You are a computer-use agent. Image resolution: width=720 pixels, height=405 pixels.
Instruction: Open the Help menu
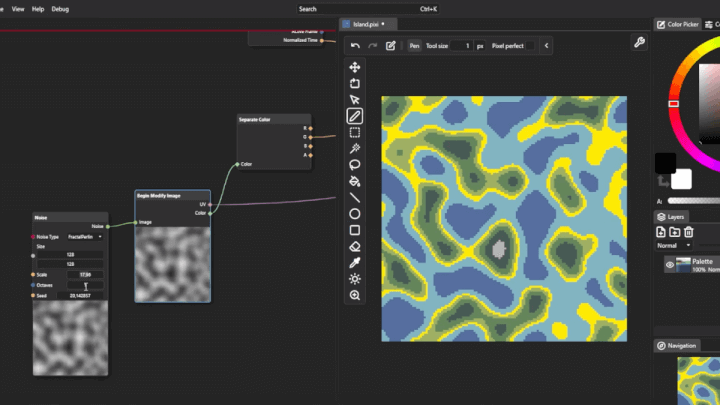[38, 9]
